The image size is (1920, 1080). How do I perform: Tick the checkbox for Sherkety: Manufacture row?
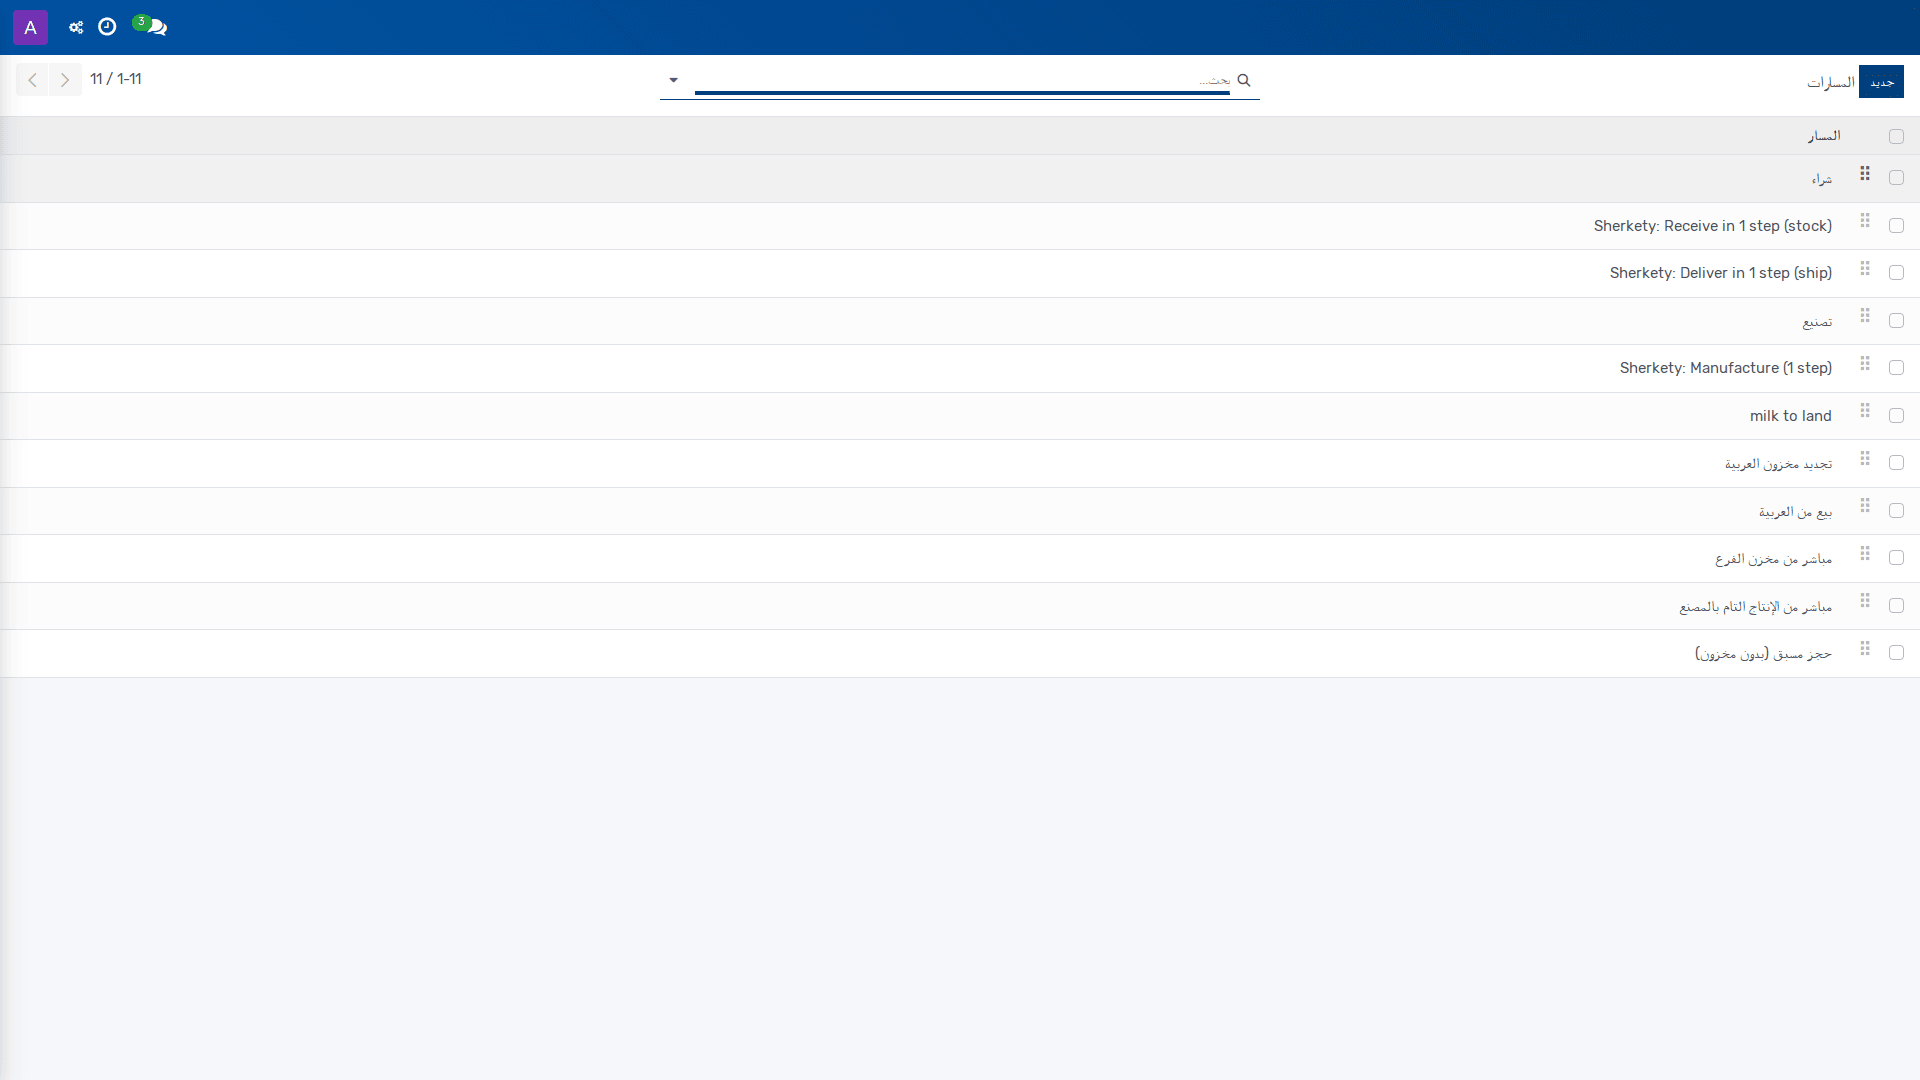tap(1896, 368)
